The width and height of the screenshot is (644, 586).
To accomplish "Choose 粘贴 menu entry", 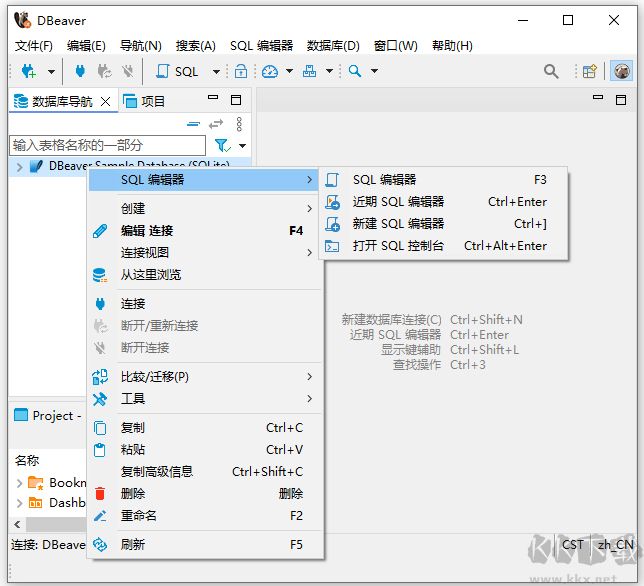I will point(203,450).
